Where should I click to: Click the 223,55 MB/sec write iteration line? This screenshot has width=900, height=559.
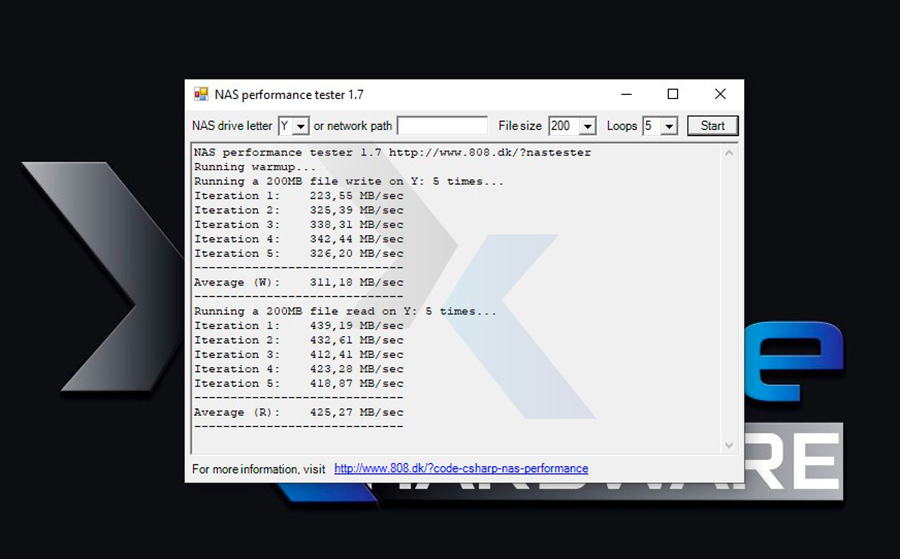click(299, 196)
